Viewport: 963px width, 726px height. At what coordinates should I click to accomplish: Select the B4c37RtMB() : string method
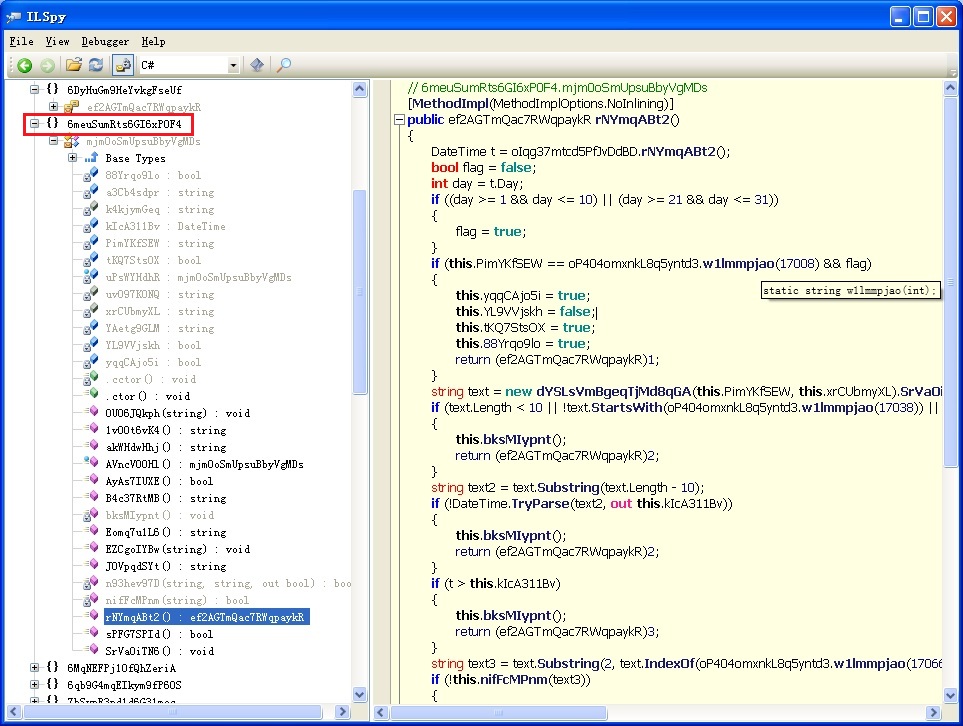[166, 499]
